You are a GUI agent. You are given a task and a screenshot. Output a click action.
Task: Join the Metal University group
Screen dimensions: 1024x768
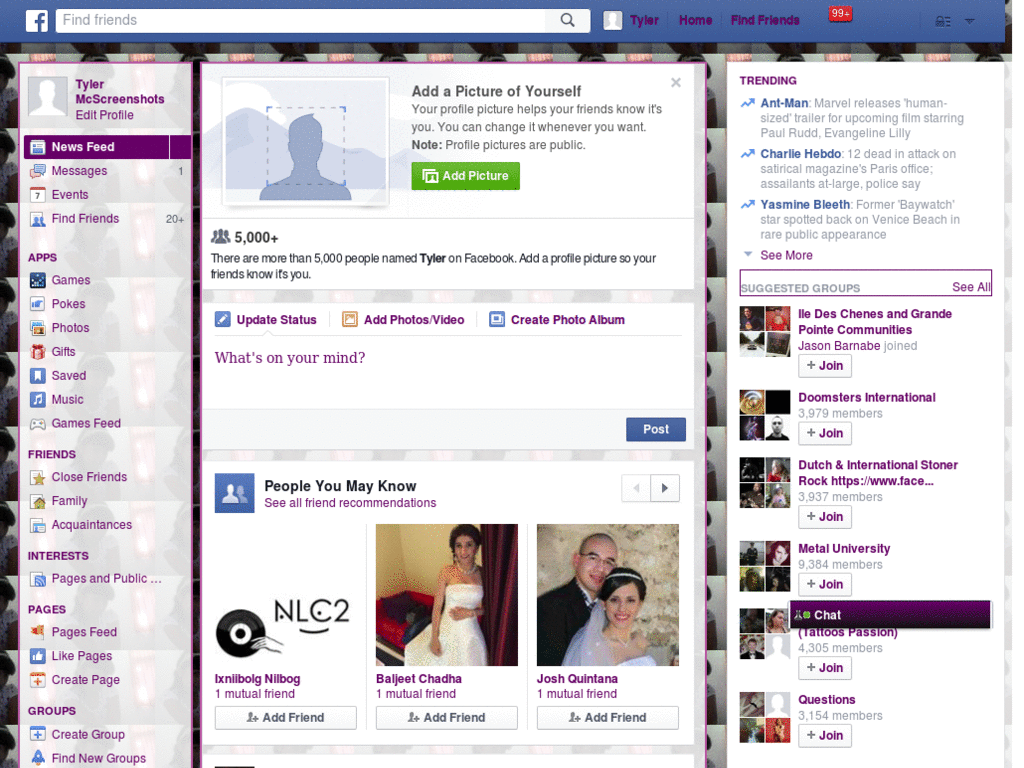825,584
